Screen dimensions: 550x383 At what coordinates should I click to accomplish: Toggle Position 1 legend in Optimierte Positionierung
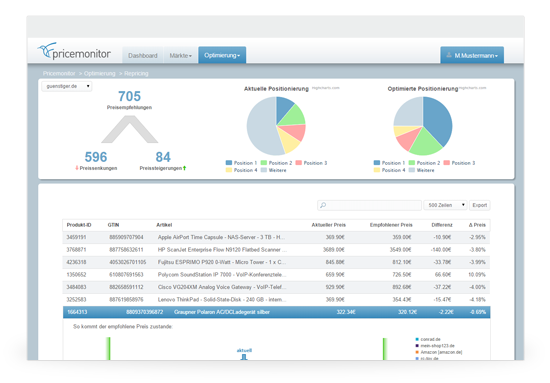[x=389, y=163]
